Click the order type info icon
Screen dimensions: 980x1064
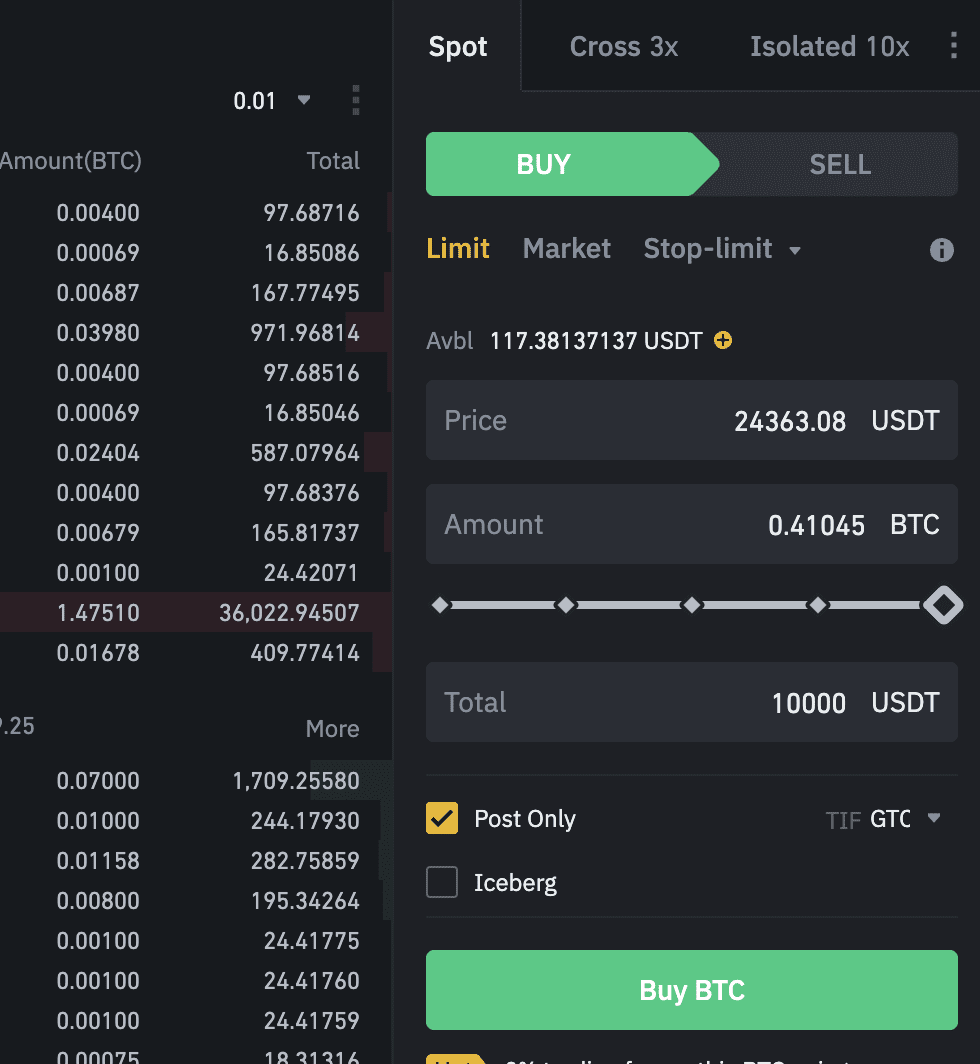[x=941, y=250]
